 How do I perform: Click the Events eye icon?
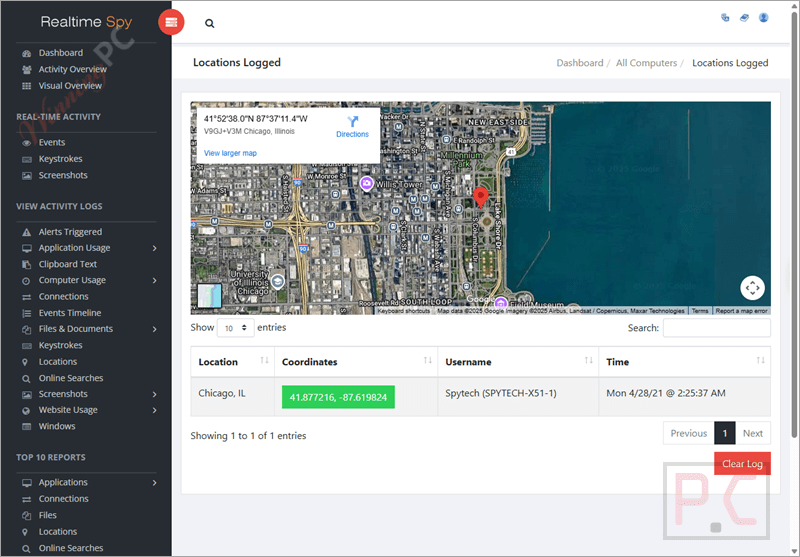pos(27,143)
